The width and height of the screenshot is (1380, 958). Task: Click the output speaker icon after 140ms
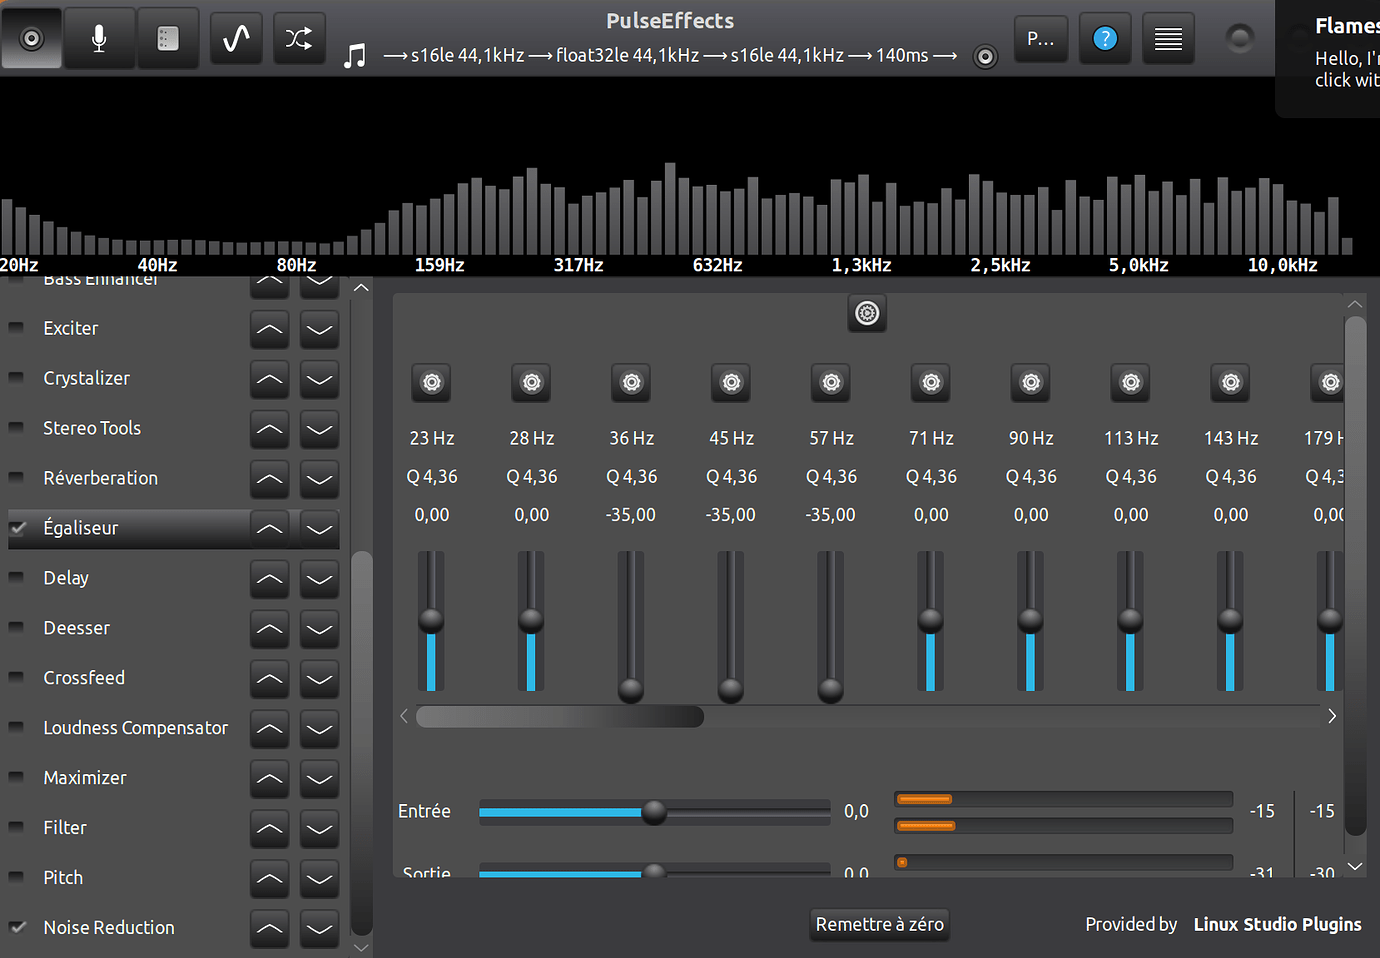985,56
